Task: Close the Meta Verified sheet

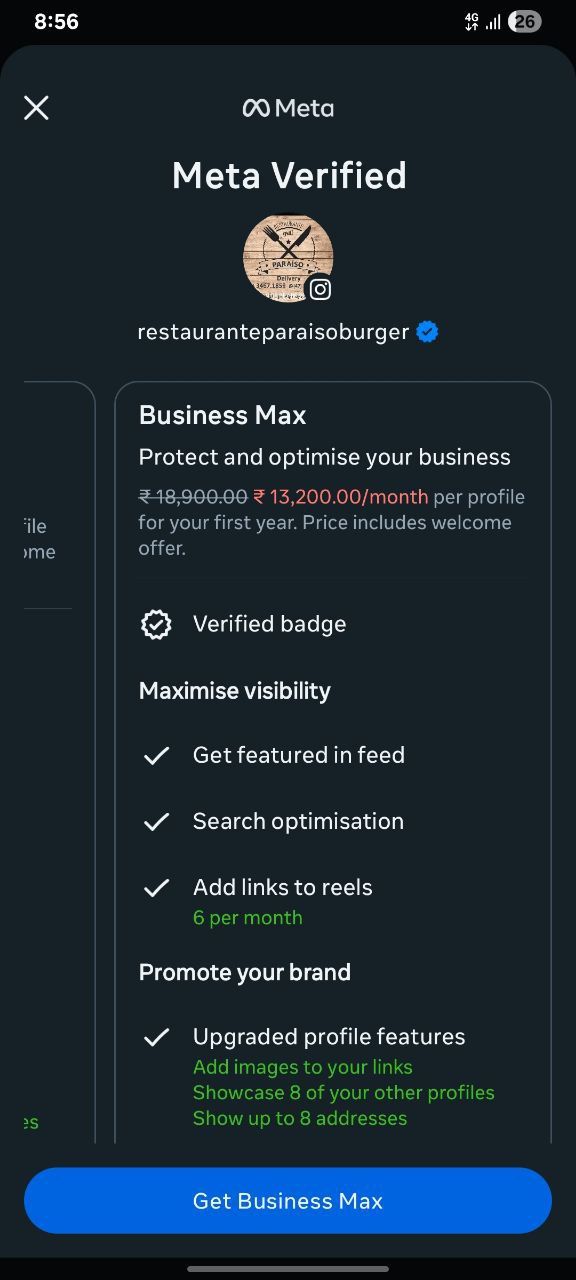Action: (x=36, y=108)
